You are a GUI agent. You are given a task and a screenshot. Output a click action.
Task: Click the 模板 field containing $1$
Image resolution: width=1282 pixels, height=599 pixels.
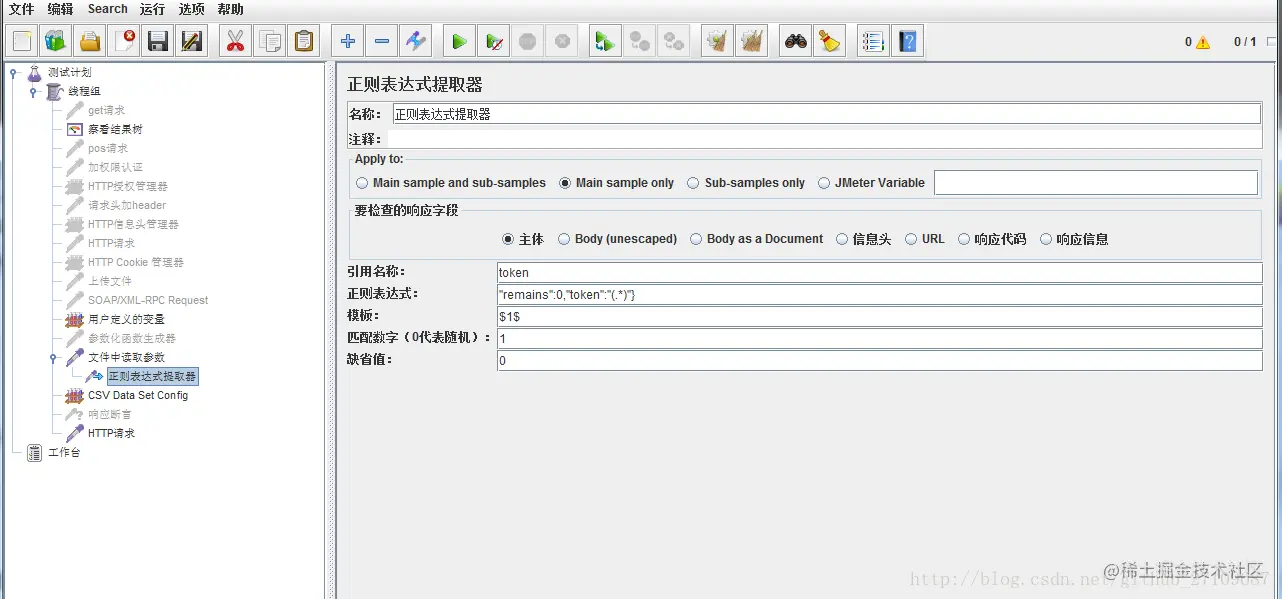879,316
